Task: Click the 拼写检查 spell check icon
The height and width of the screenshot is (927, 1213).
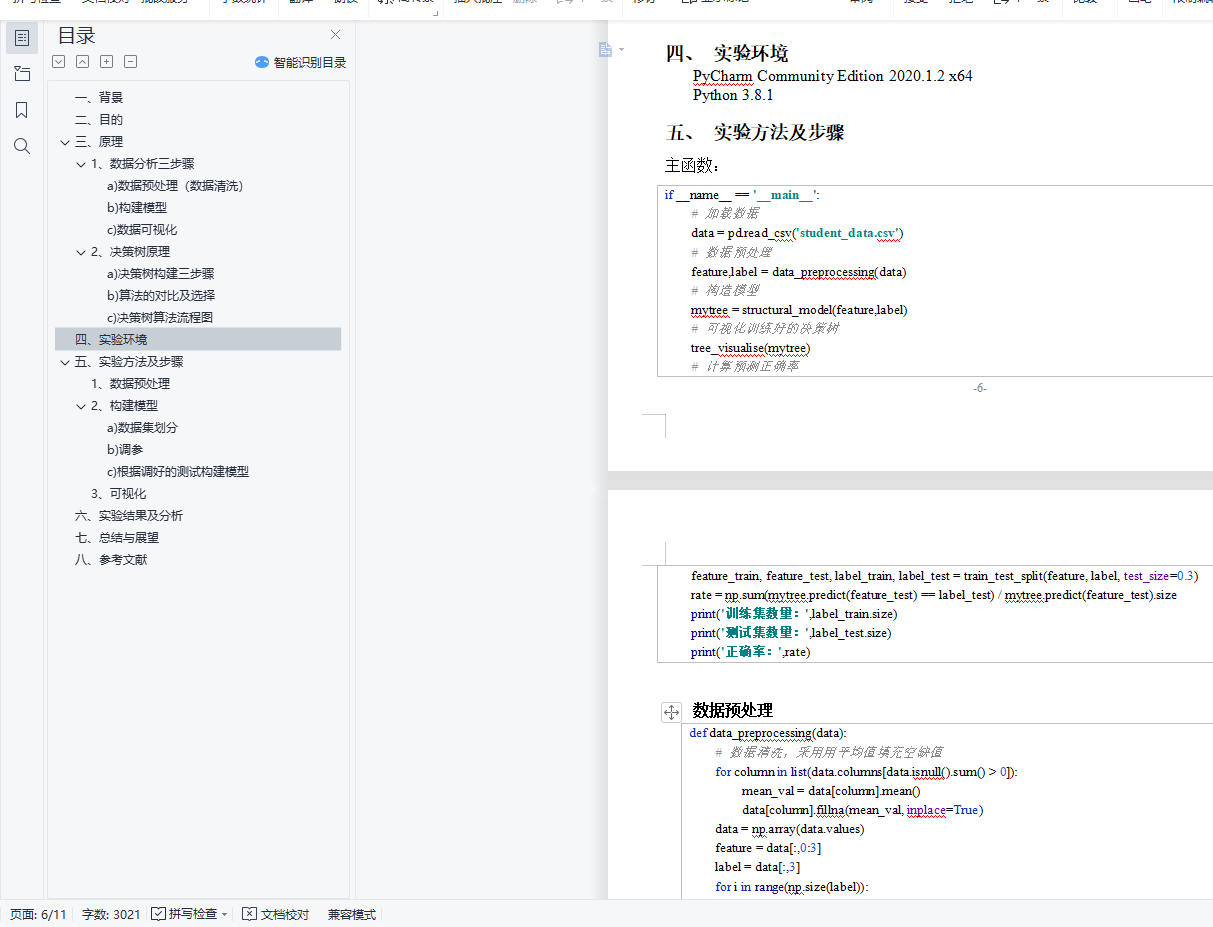Action: 158,914
